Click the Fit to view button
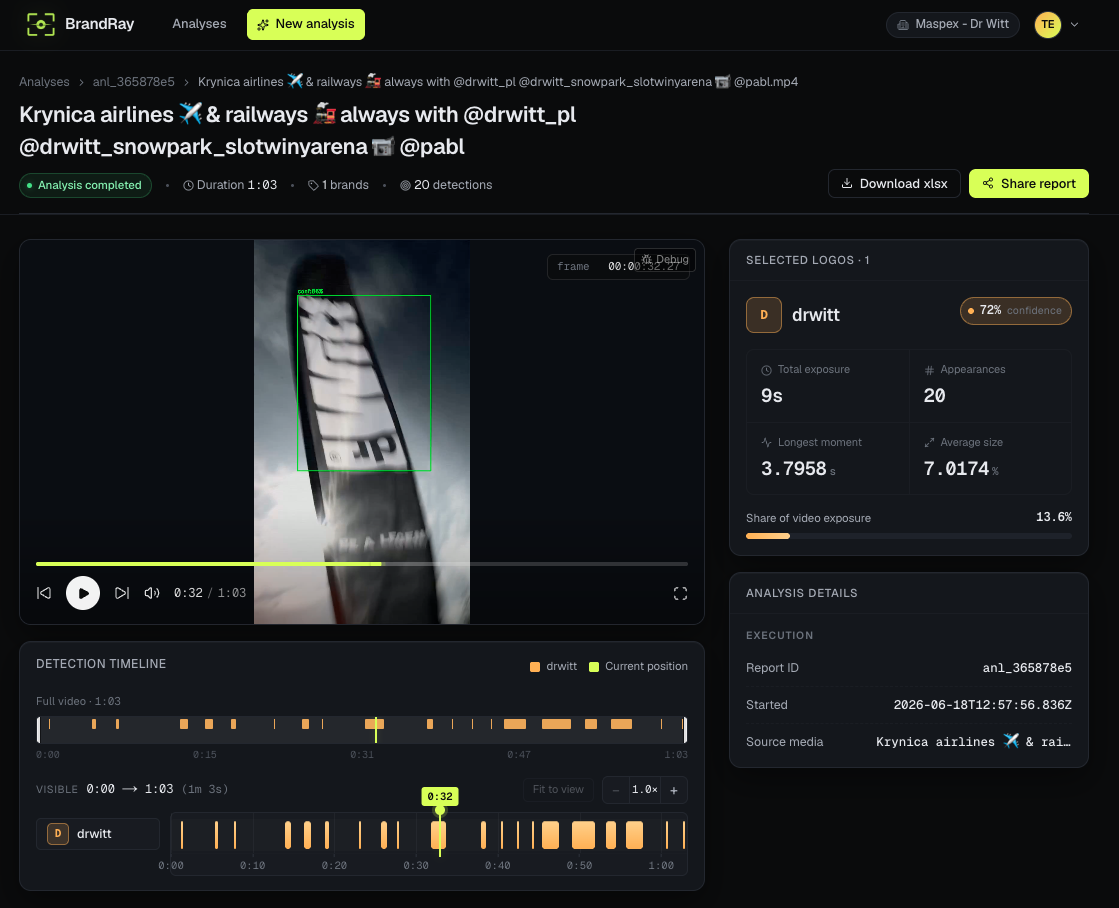Viewport: 1119px width, 908px height. pyautogui.click(x=558, y=790)
